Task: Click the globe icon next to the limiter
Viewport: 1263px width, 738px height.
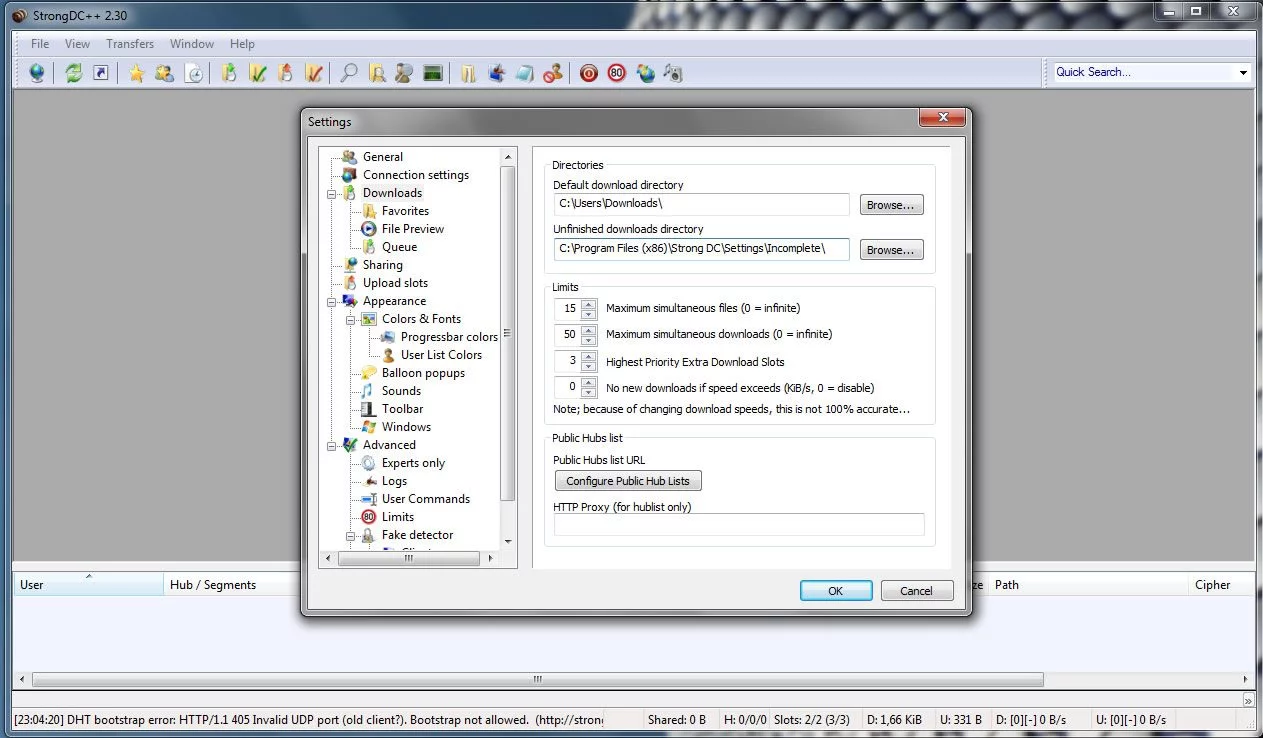Action: [645, 73]
